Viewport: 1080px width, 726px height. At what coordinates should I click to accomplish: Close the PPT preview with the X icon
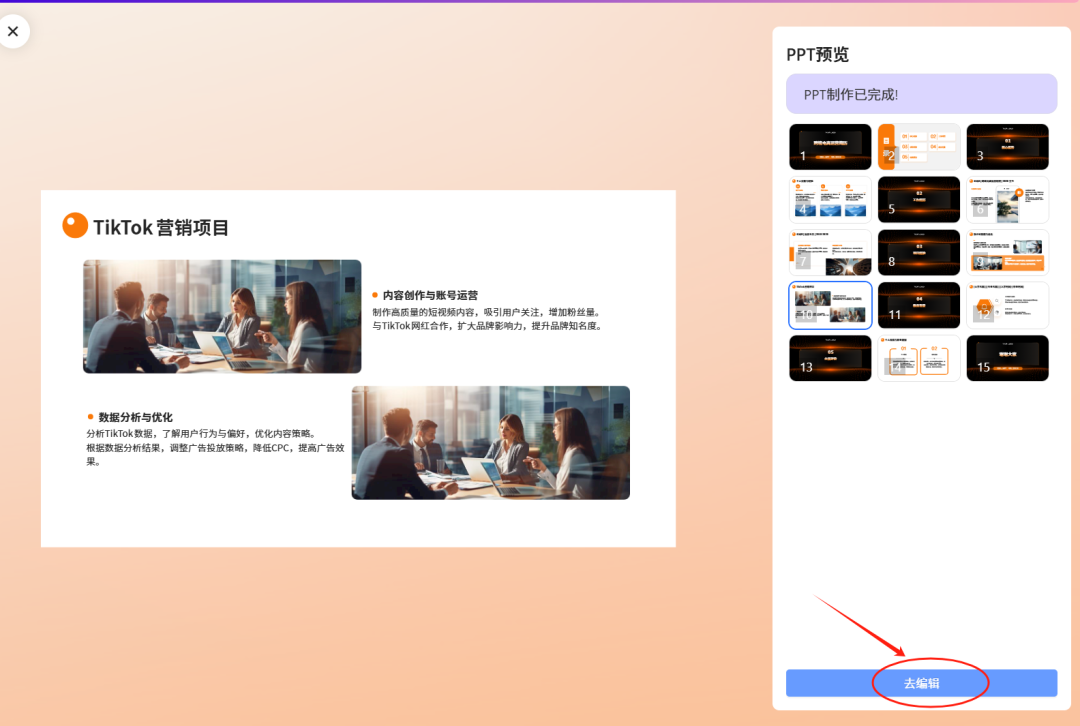(13, 31)
